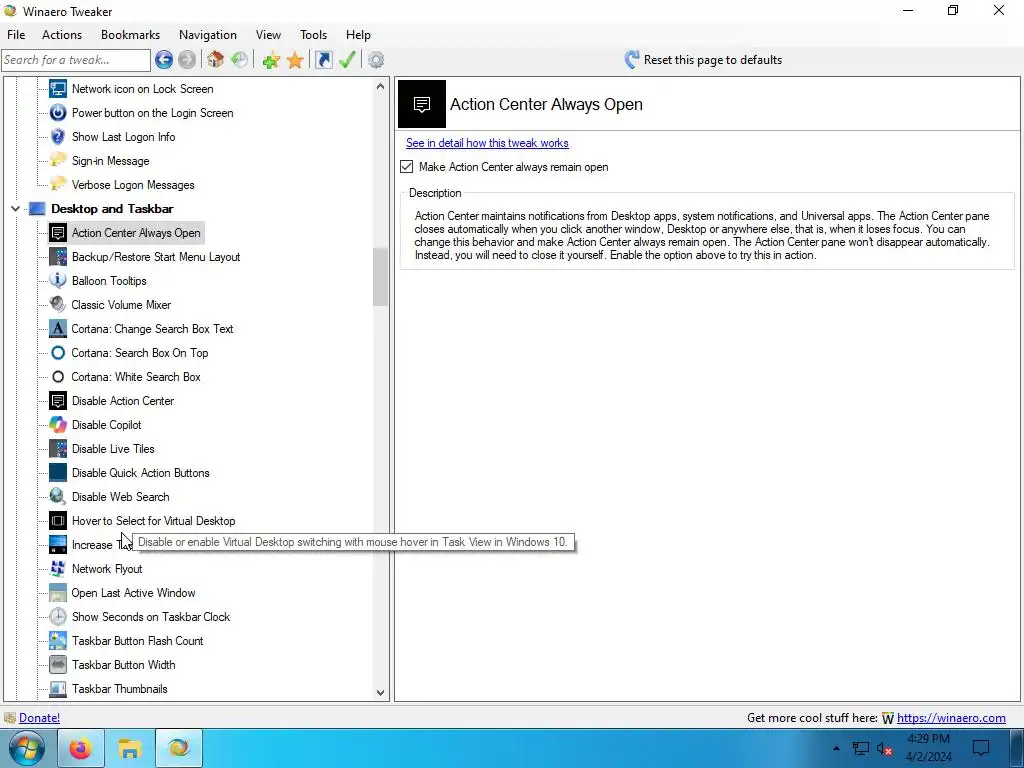The image size is (1024, 768).
Task: Click the Disable Web Search globe icon
Action: click(58, 497)
